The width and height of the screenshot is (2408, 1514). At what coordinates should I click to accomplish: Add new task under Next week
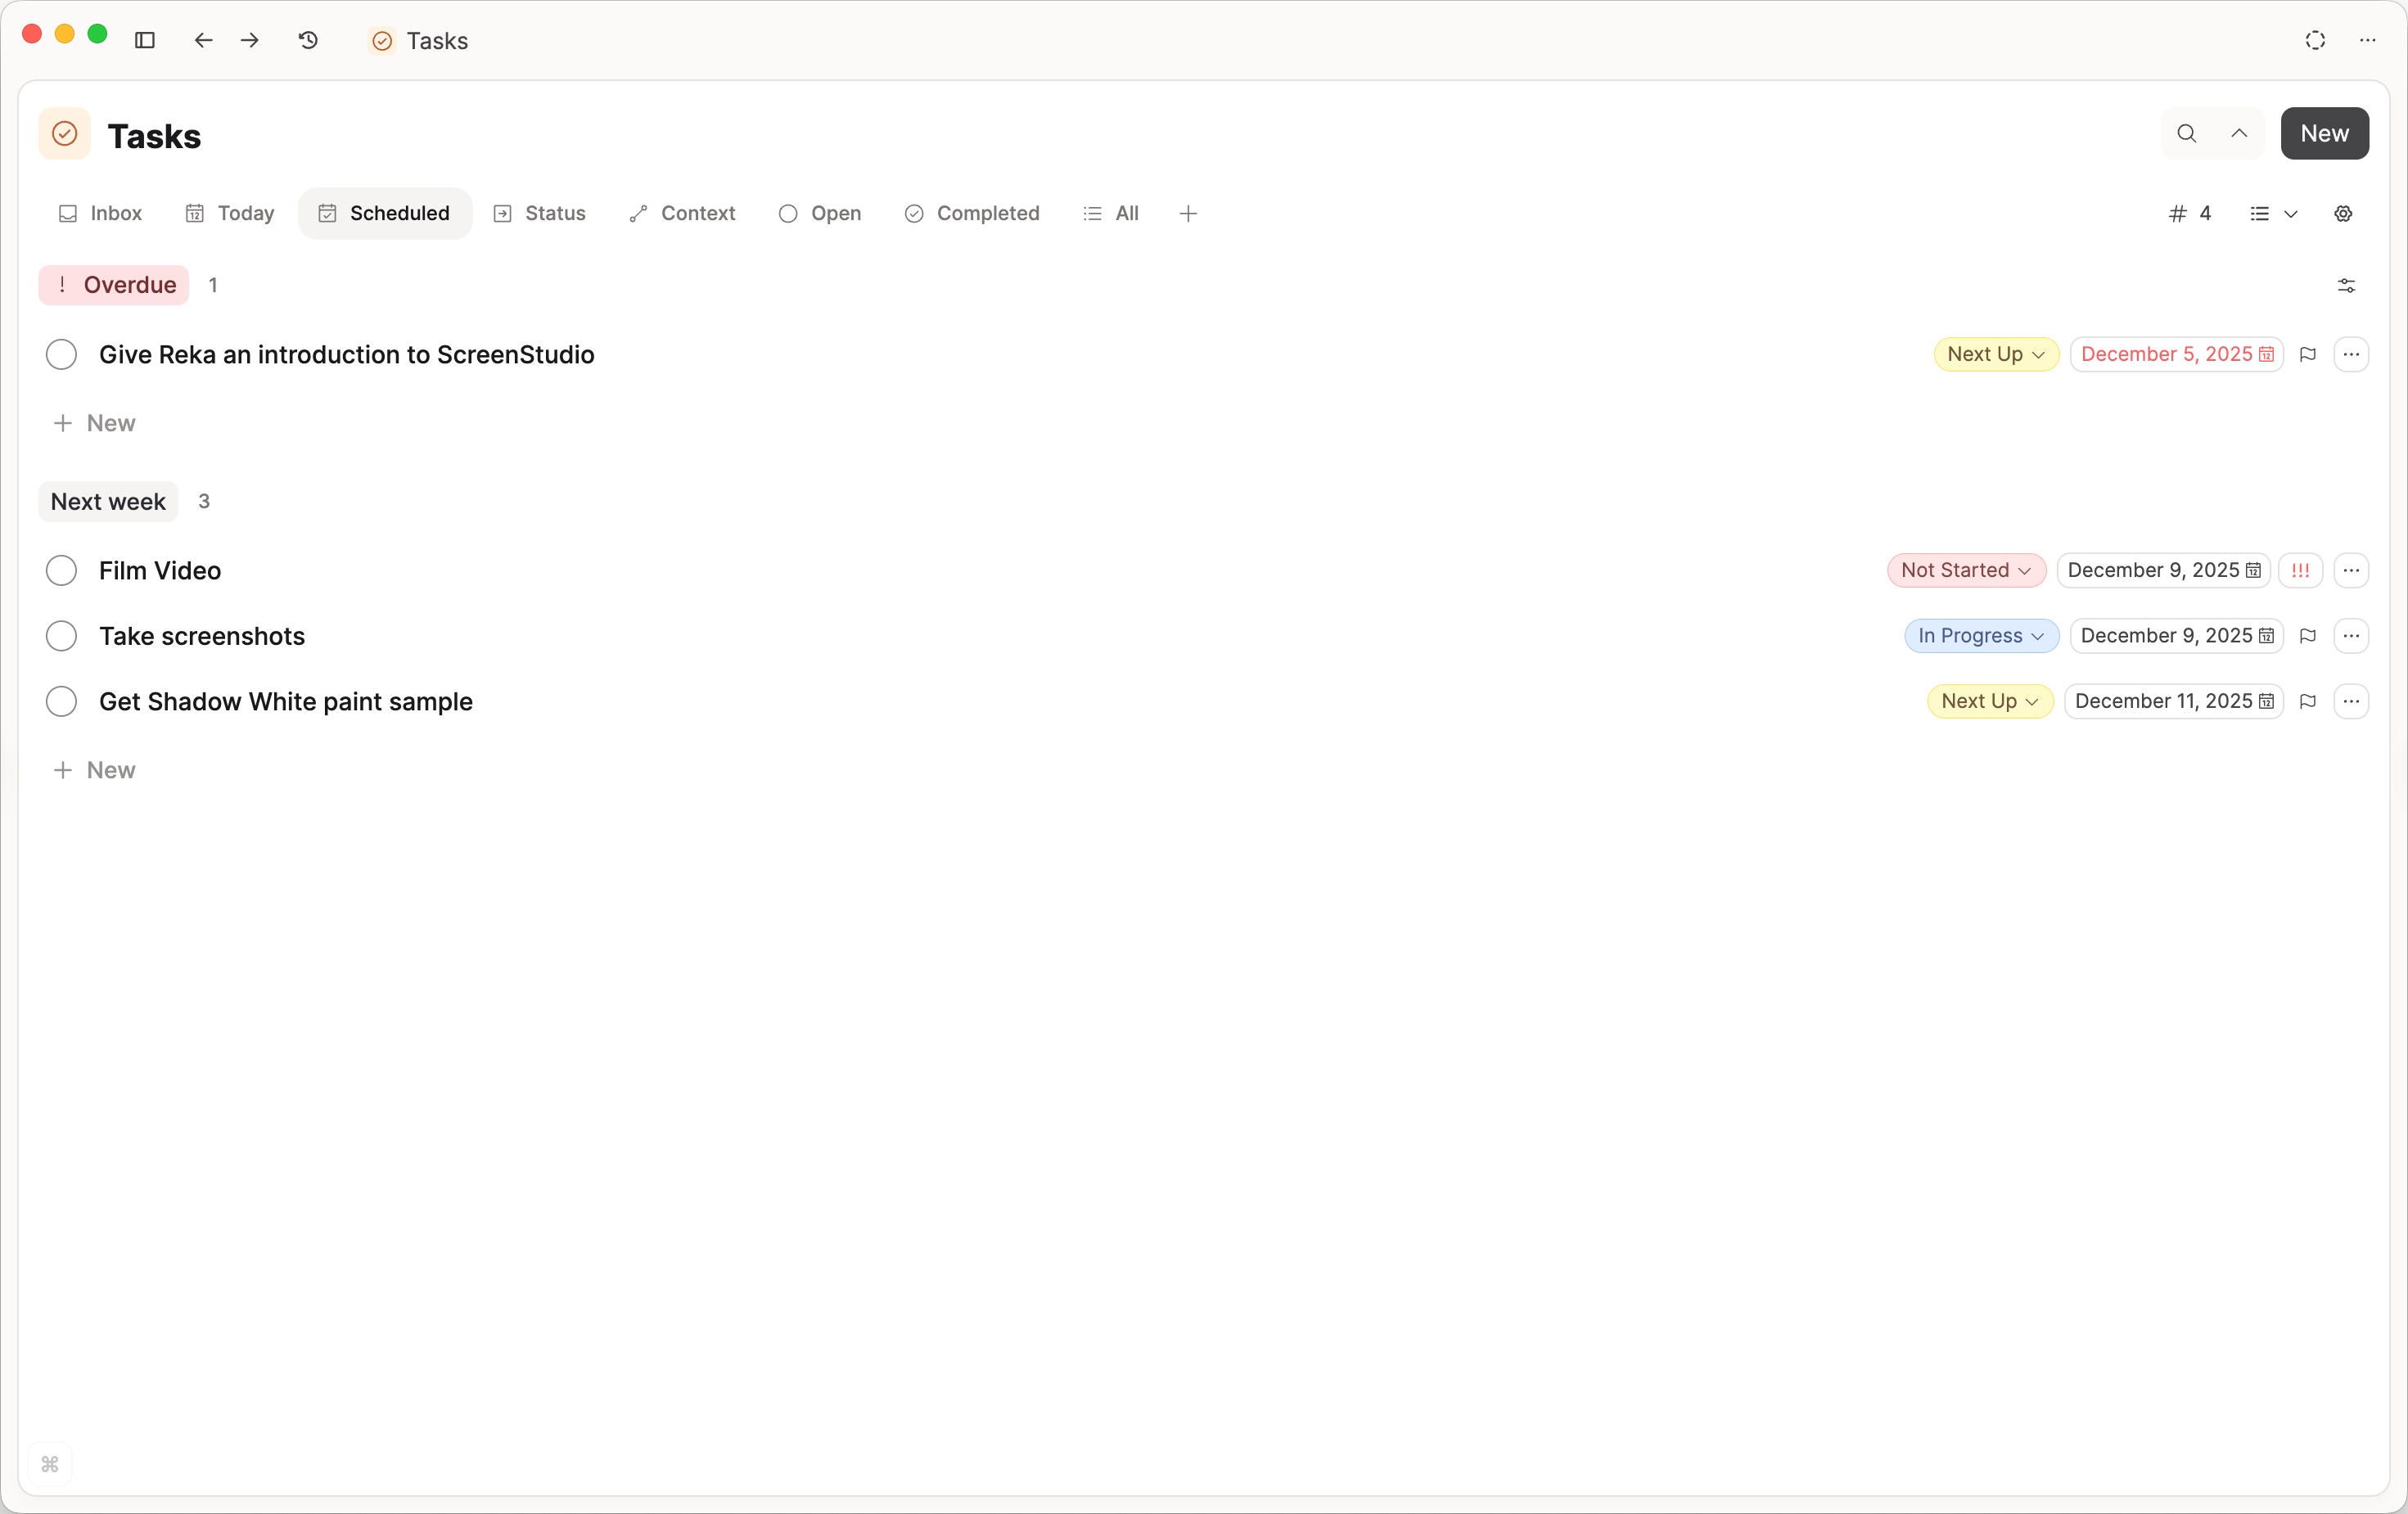(x=95, y=770)
